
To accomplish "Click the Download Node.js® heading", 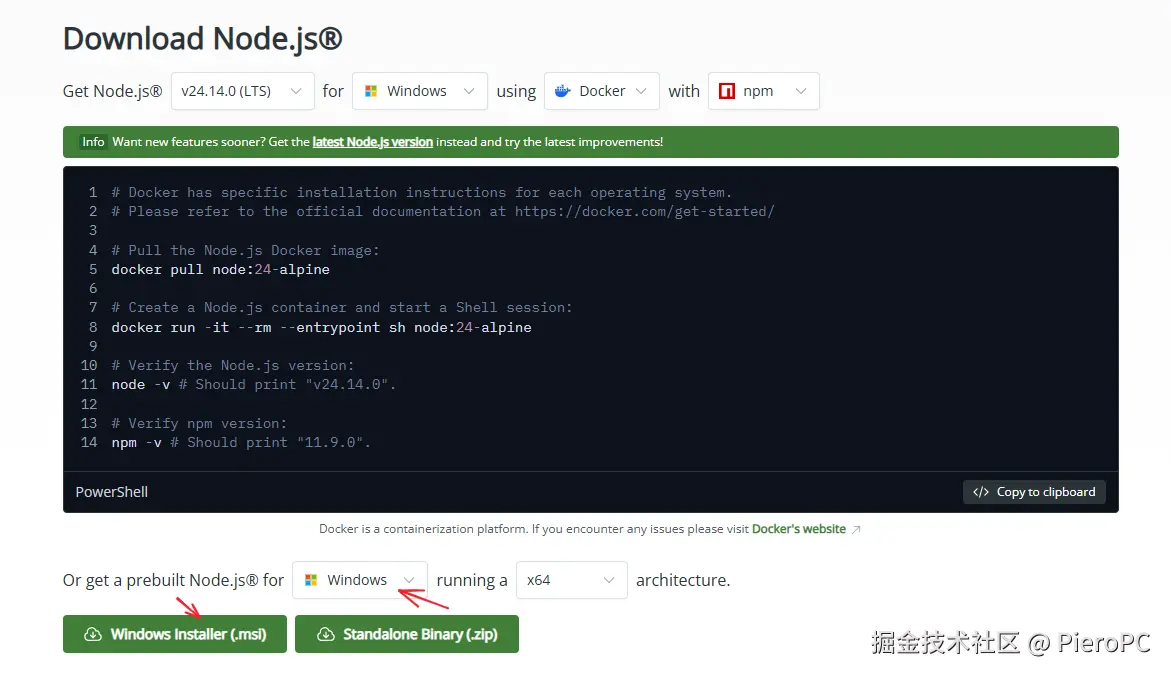I will [202, 39].
